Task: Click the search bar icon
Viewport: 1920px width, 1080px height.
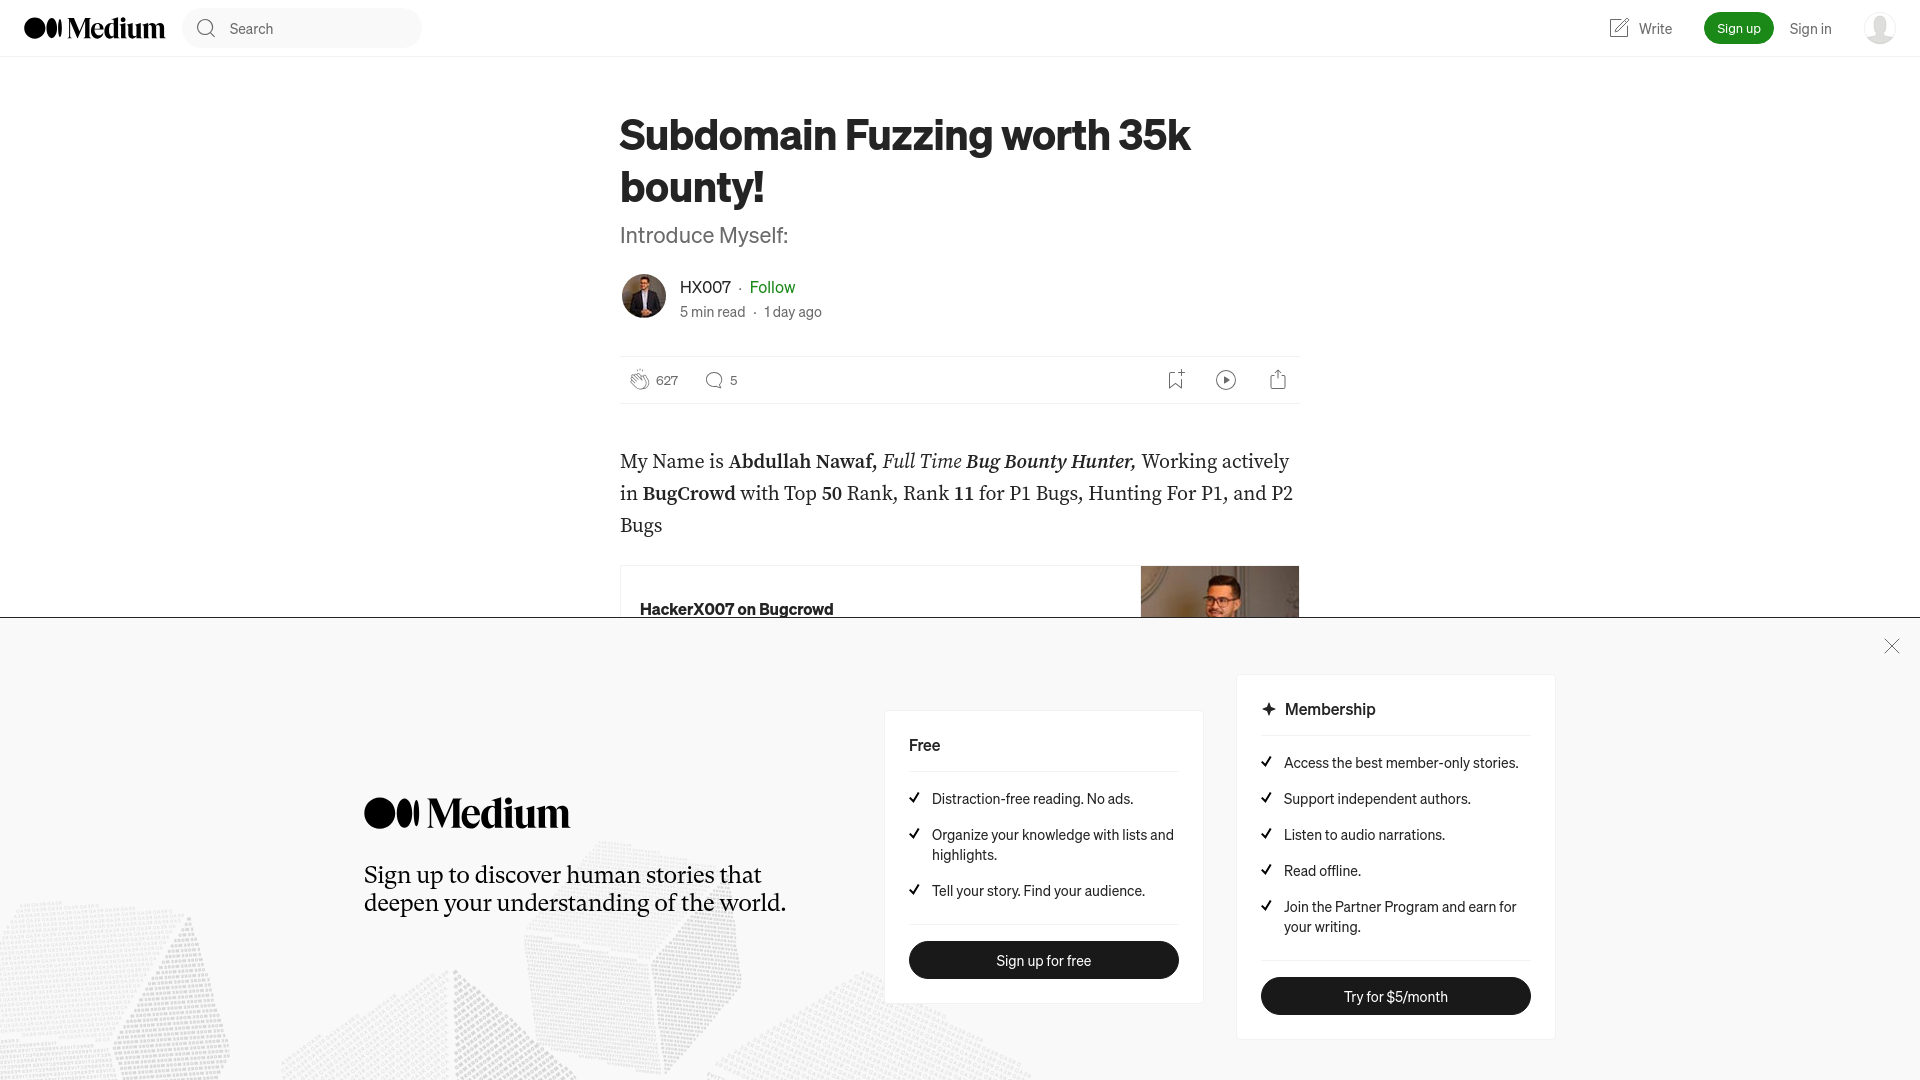Action: (207, 28)
